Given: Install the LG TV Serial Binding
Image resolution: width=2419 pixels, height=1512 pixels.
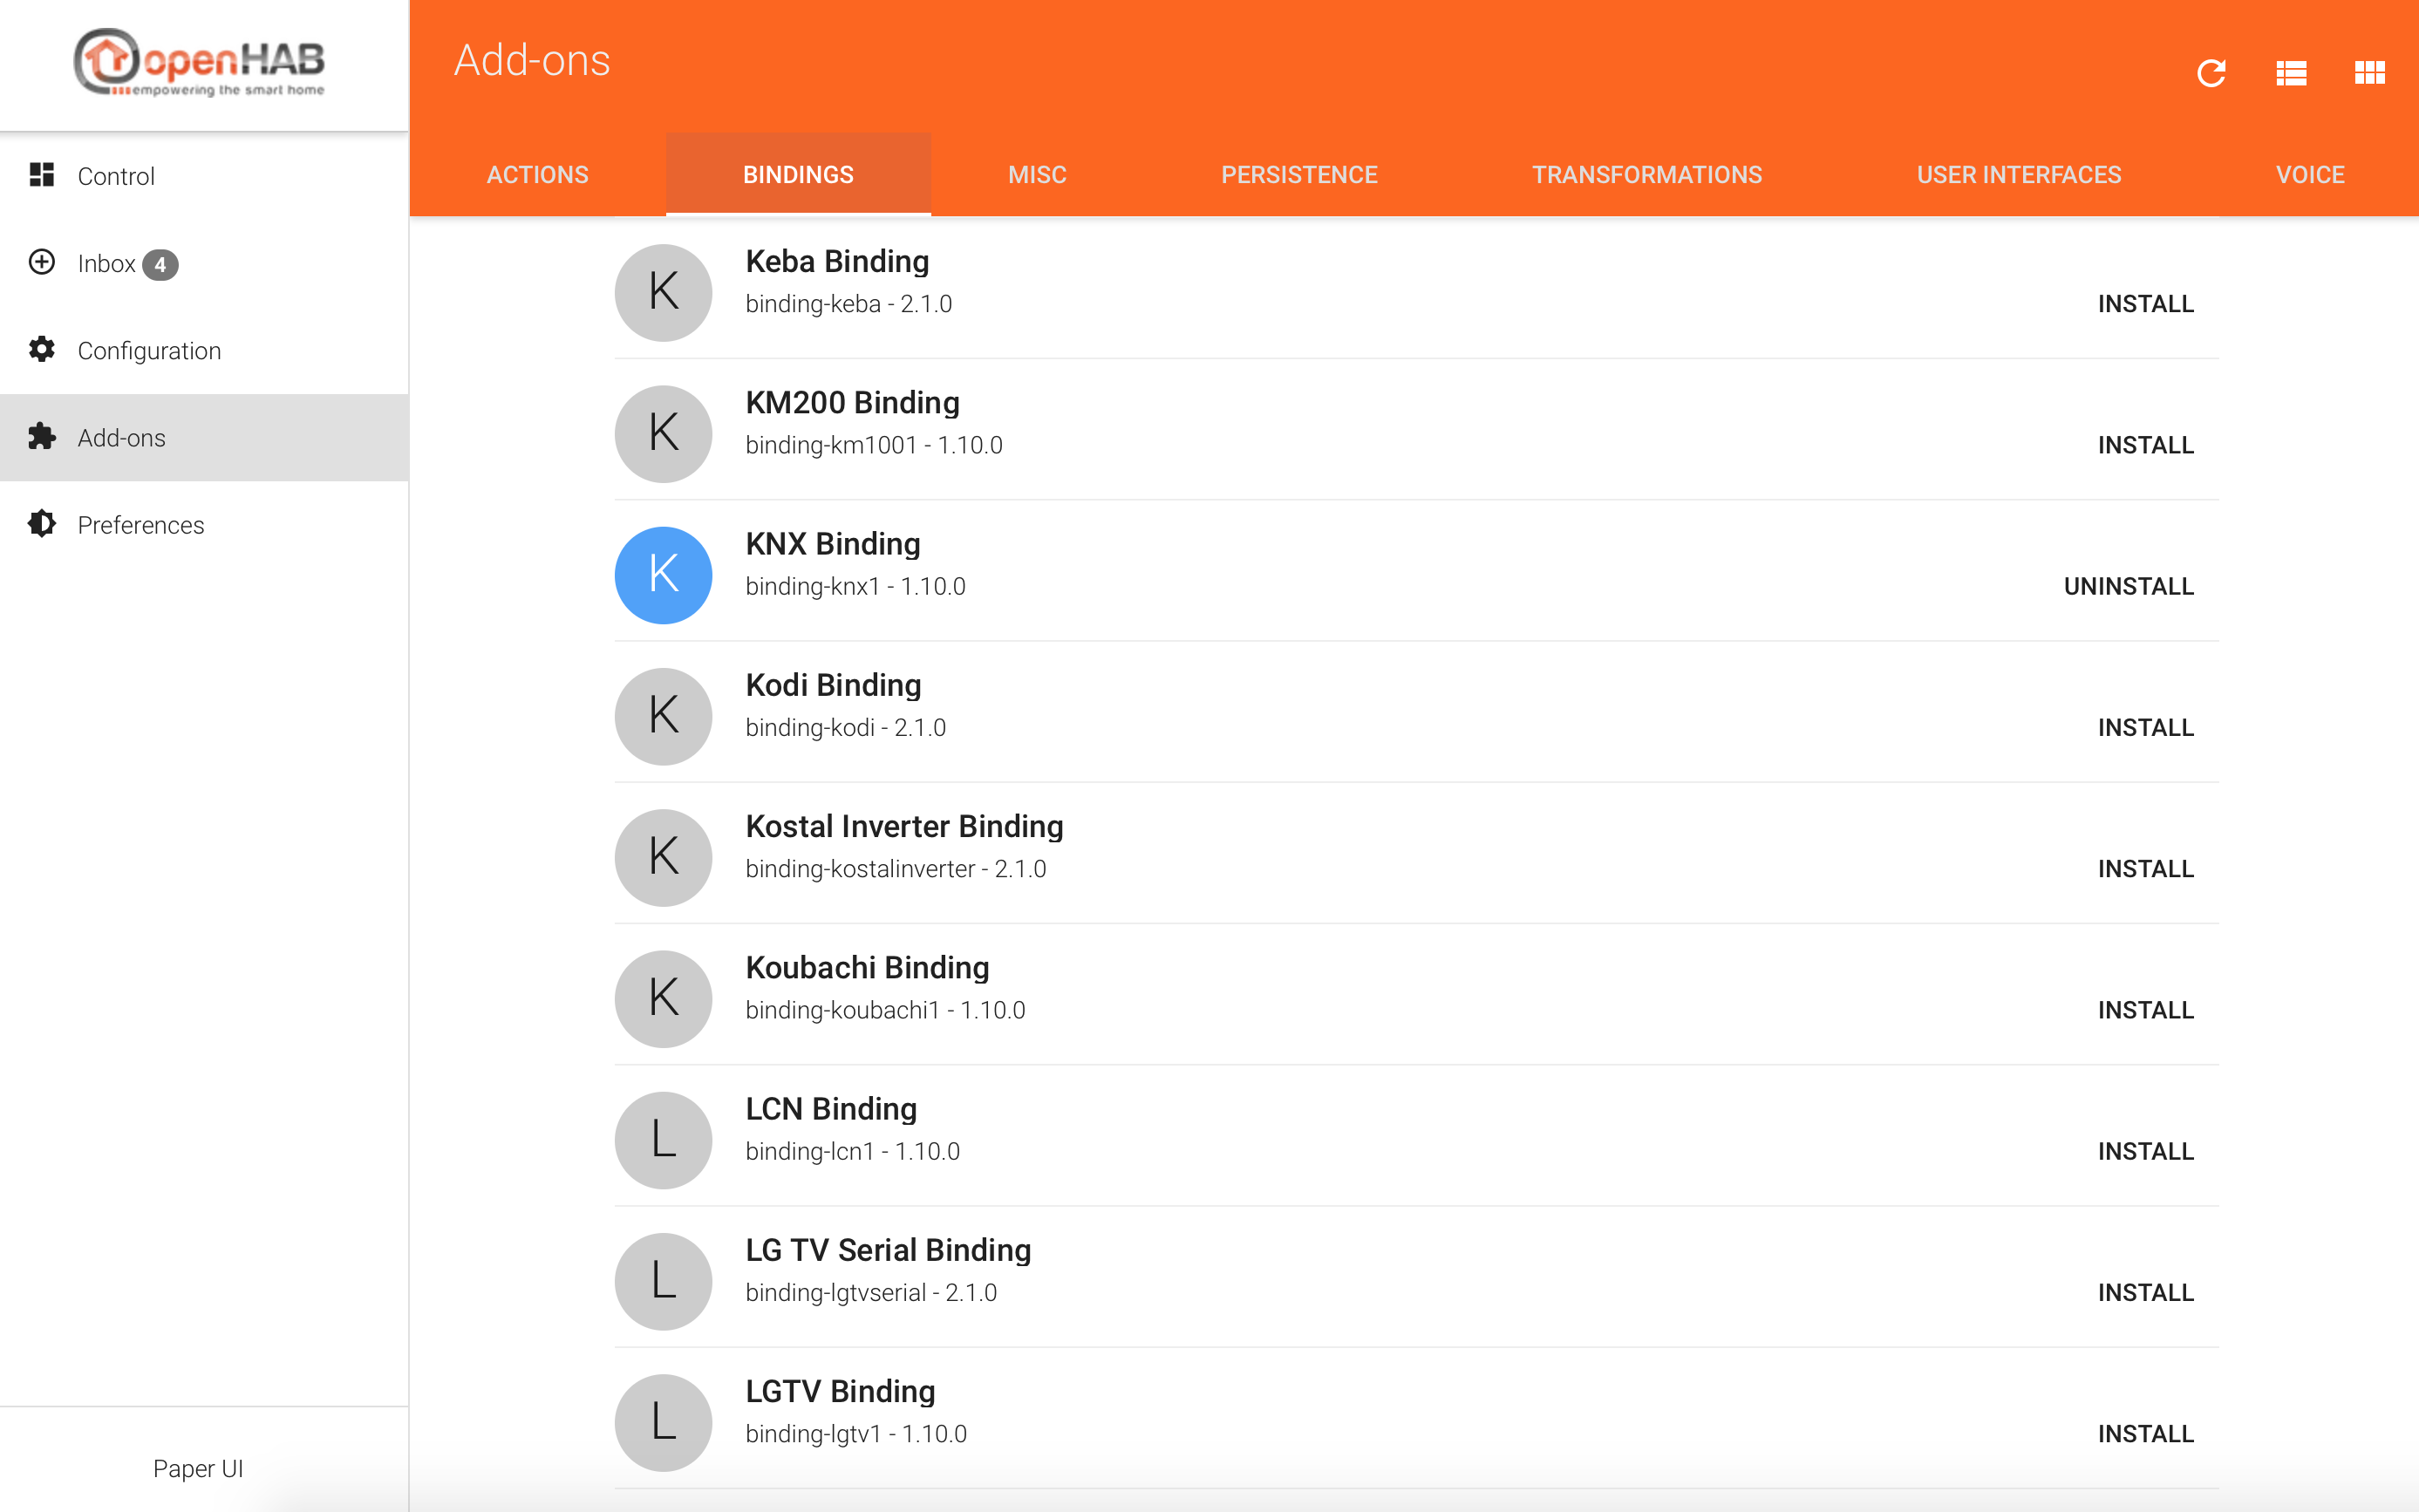Looking at the screenshot, I should (2145, 1292).
